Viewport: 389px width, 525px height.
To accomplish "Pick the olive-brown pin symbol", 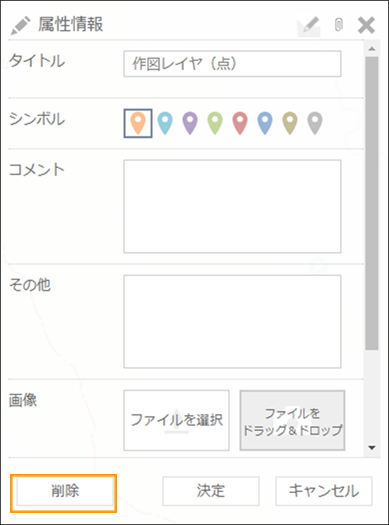I will coord(290,123).
